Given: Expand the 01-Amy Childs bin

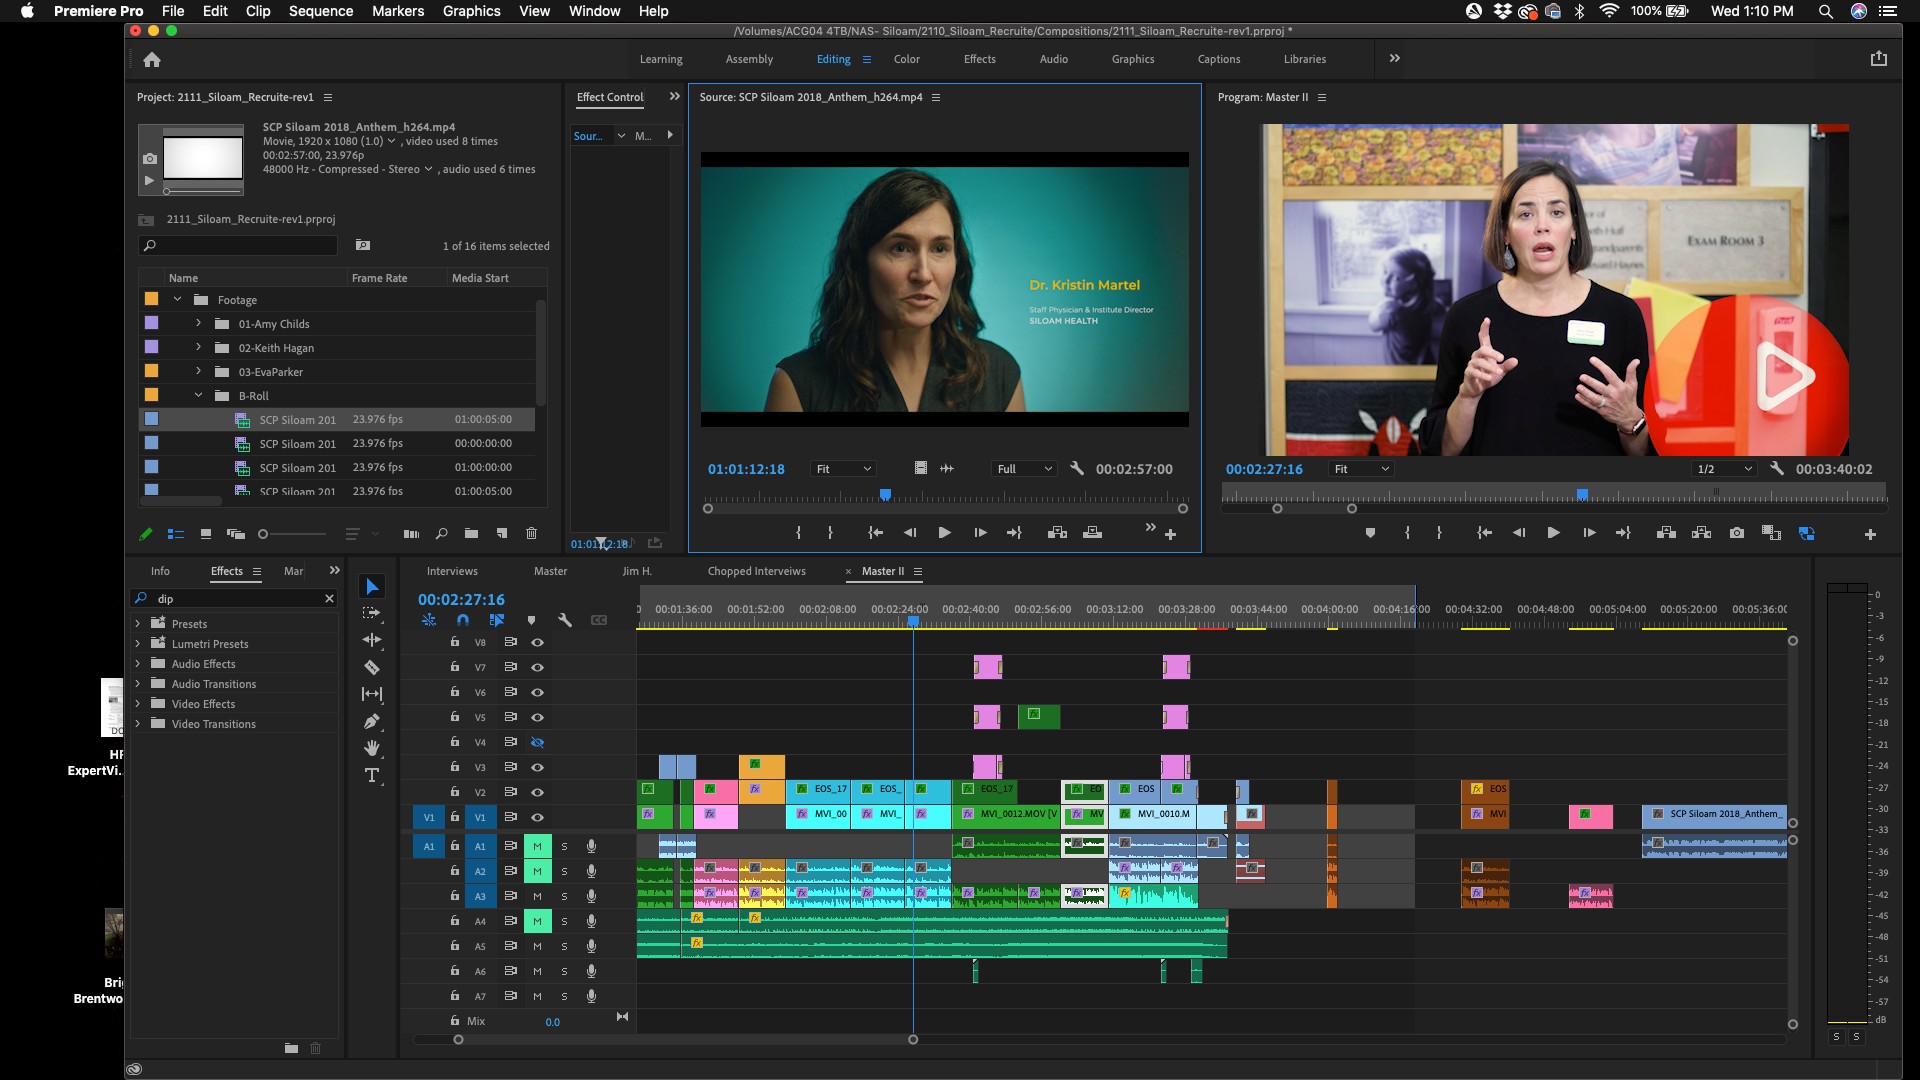Looking at the screenshot, I should click(198, 323).
